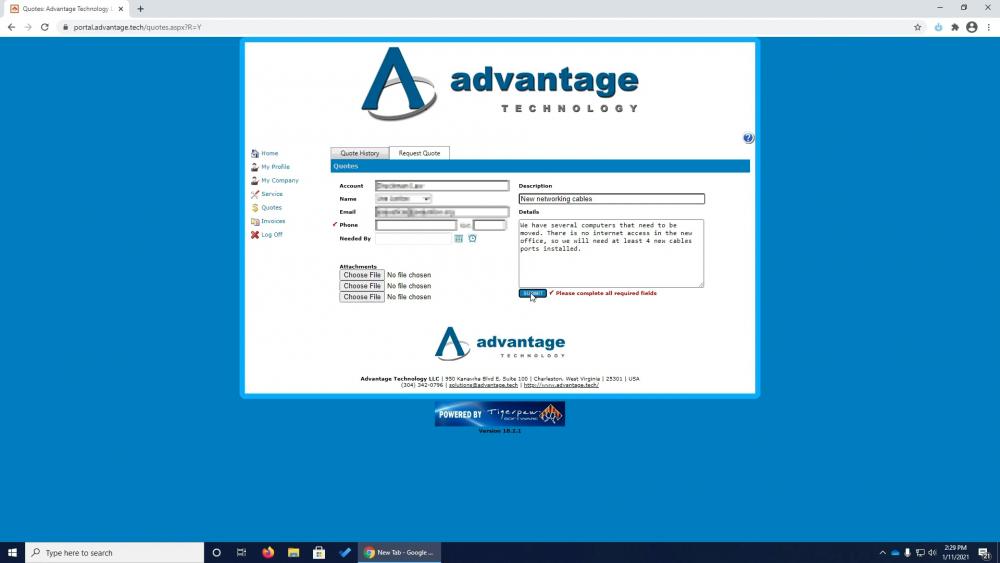Click the phone extension field

pos(489,225)
